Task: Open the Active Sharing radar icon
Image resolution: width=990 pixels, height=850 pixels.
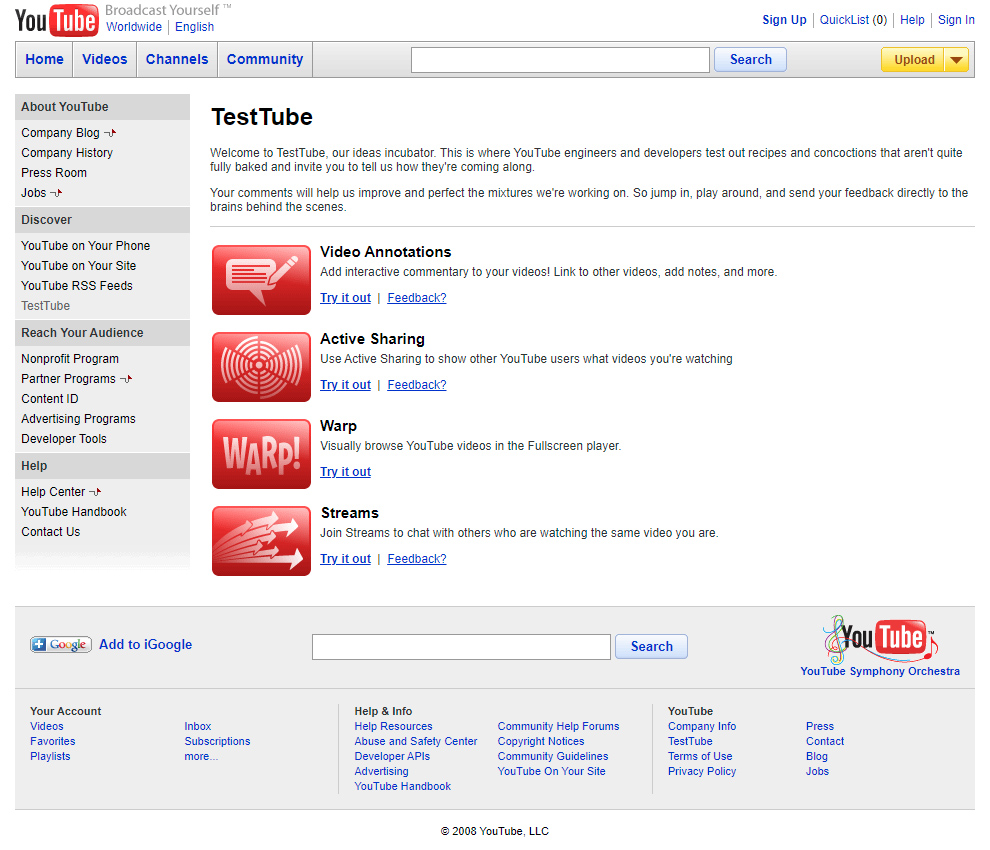Action: coord(261,367)
